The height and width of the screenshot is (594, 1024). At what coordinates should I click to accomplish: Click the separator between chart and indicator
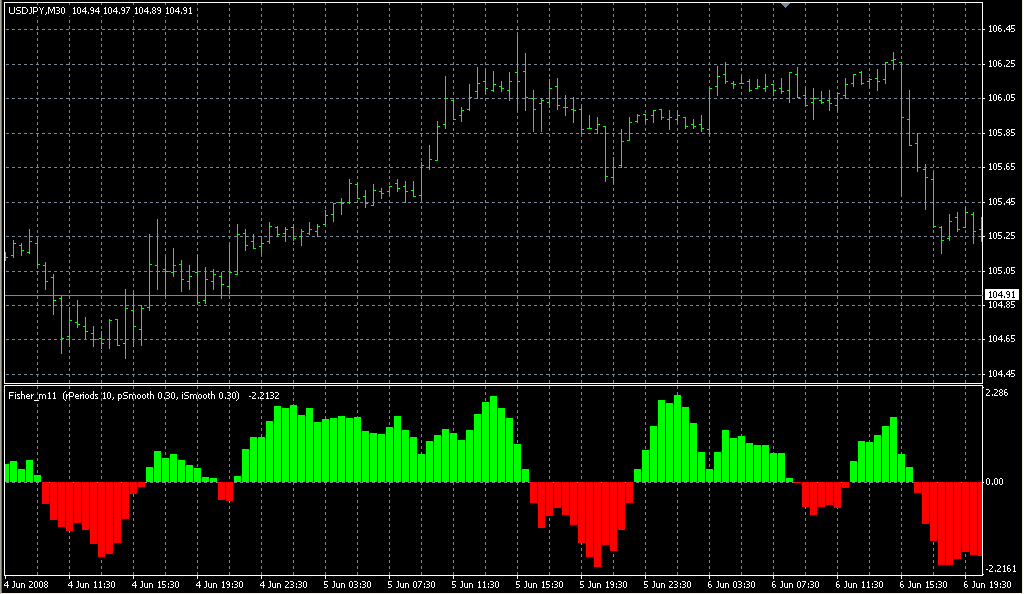tap(493, 384)
